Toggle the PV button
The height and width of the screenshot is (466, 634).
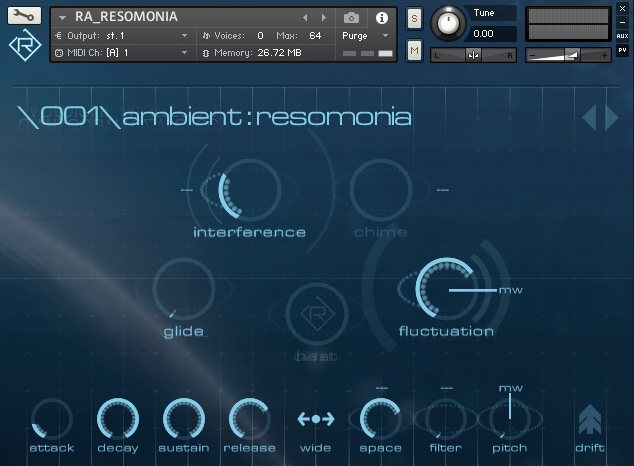tap(622, 49)
